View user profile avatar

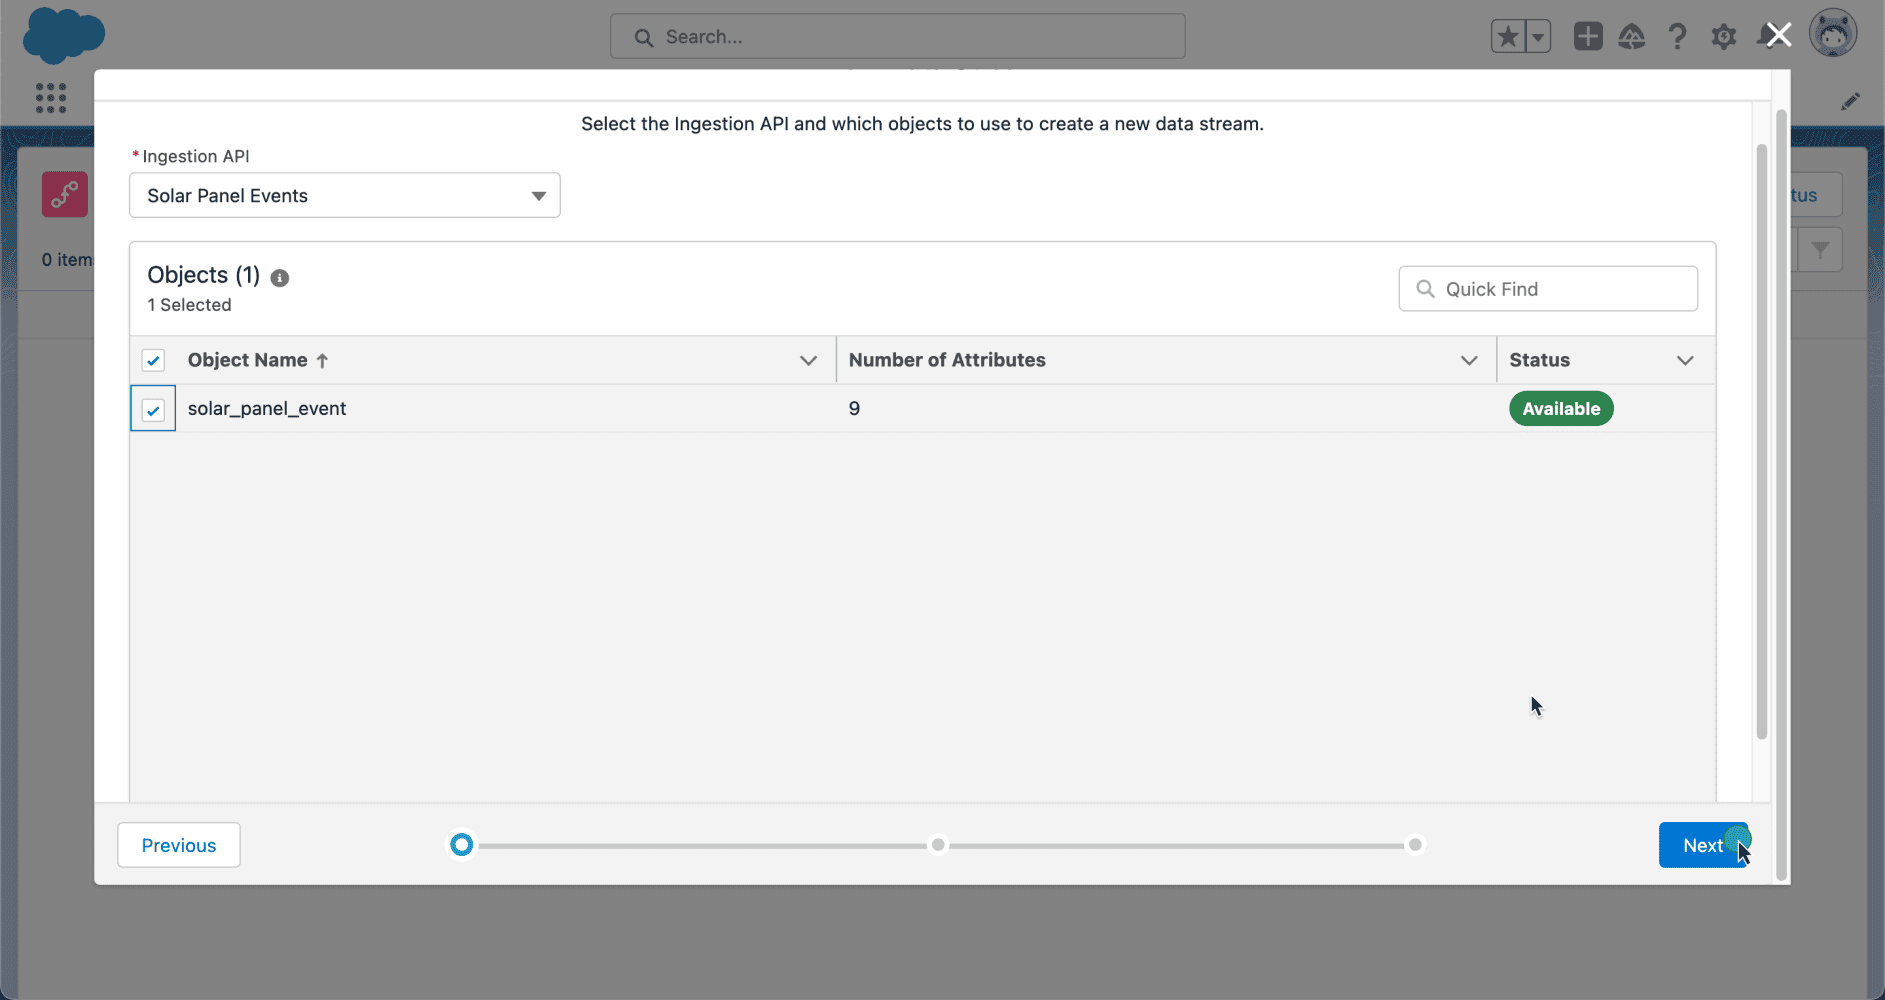coord(1833,34)
